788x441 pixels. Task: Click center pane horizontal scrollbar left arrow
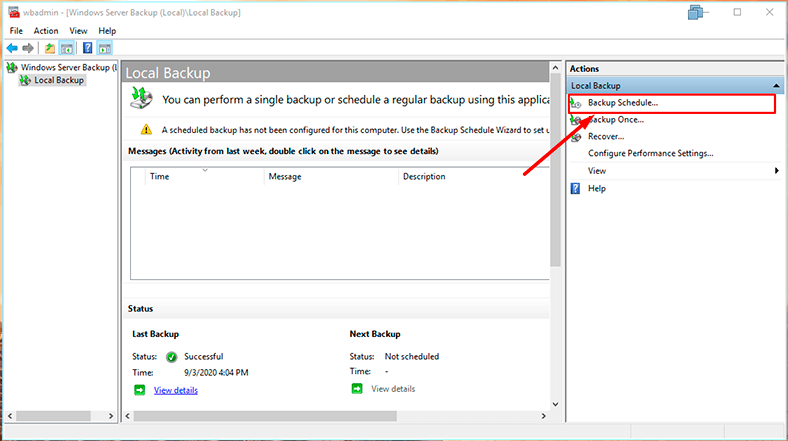[x=128, y=416]
